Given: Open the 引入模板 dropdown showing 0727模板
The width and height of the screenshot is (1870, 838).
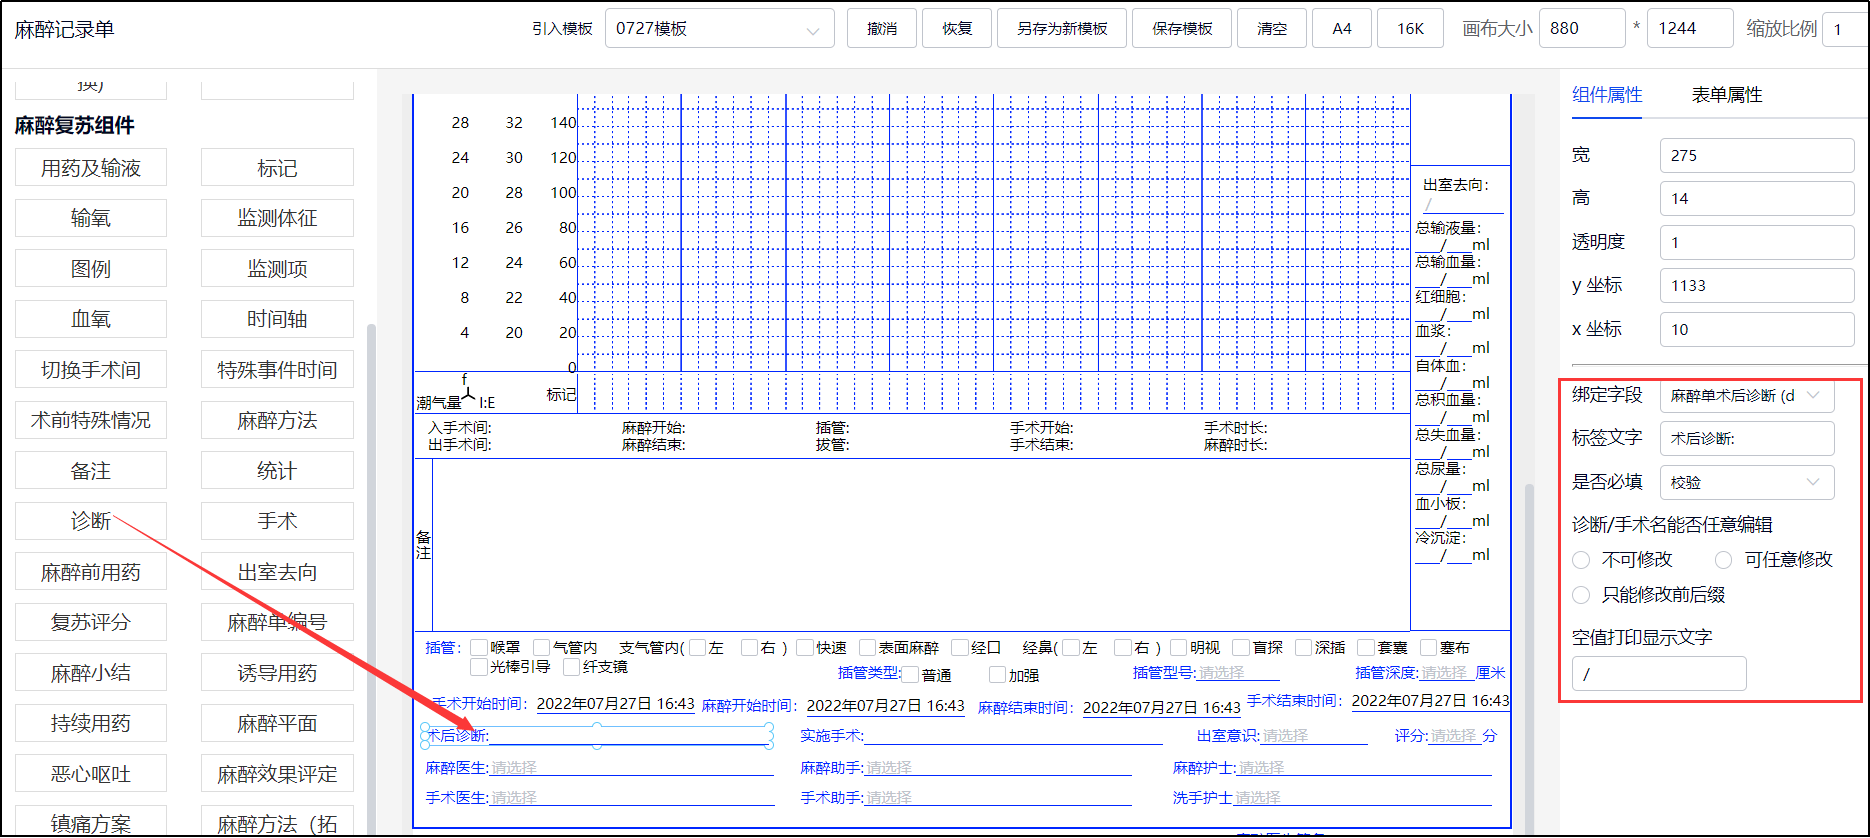Looking at the screenshot, I should pos(719,29).
